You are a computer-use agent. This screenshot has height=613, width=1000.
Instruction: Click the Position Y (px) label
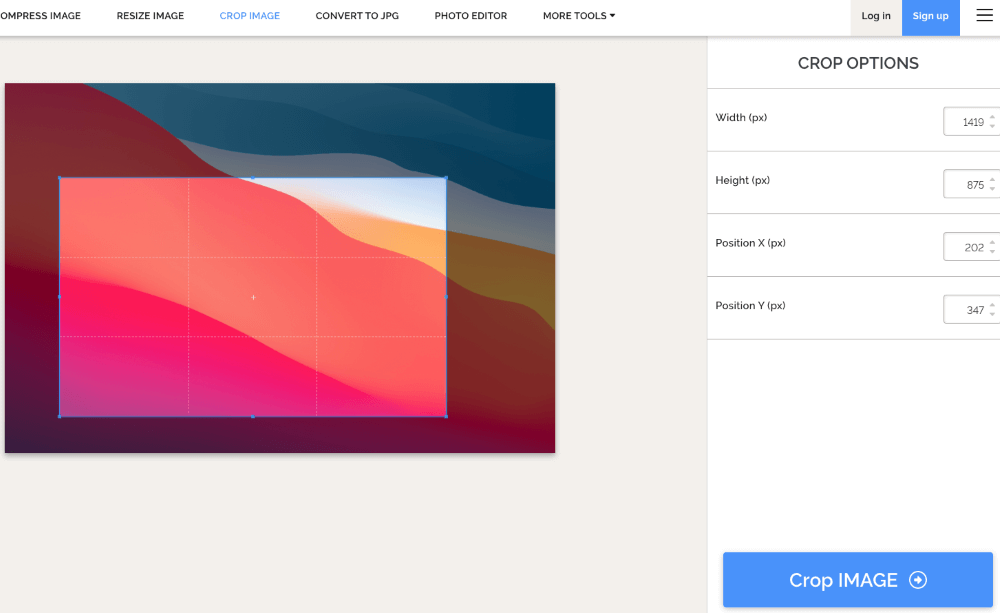coord(750,305)
